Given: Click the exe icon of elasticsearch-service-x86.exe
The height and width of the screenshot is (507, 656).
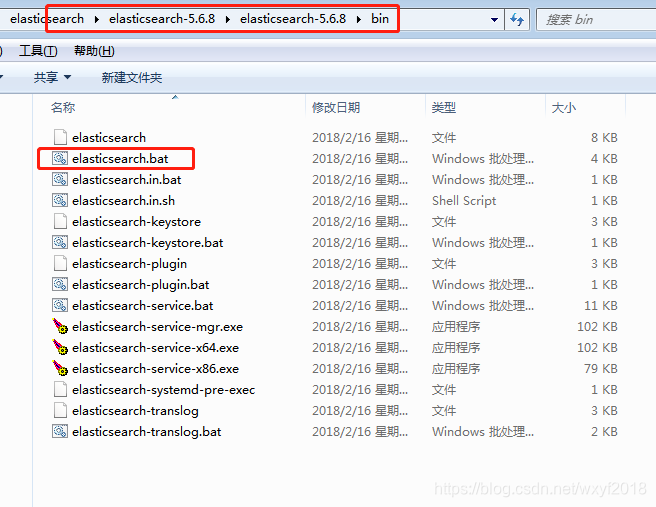Looking at the screenshot, I should point(60,368).
